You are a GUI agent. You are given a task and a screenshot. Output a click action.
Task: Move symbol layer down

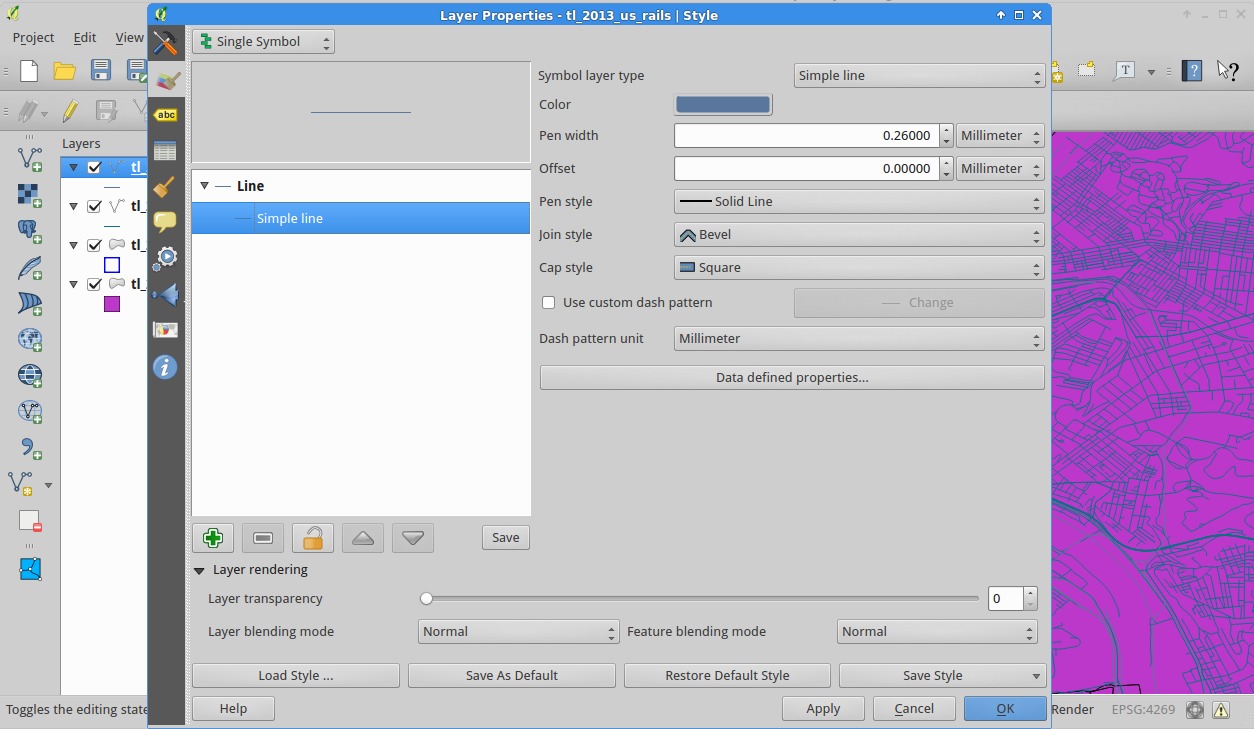pyautogui.click(x=413, y=538)
